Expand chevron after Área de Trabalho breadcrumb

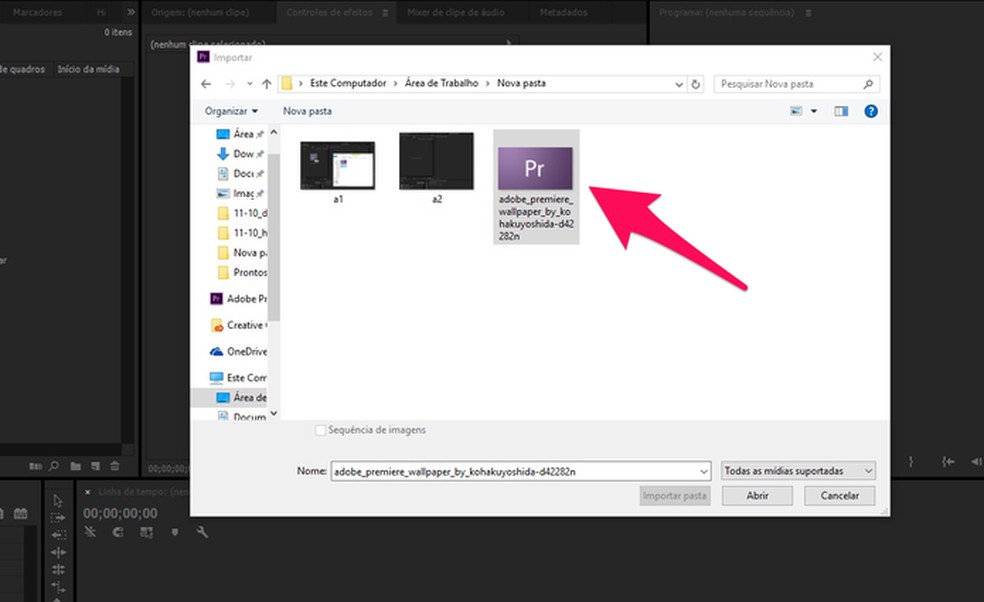488,83
